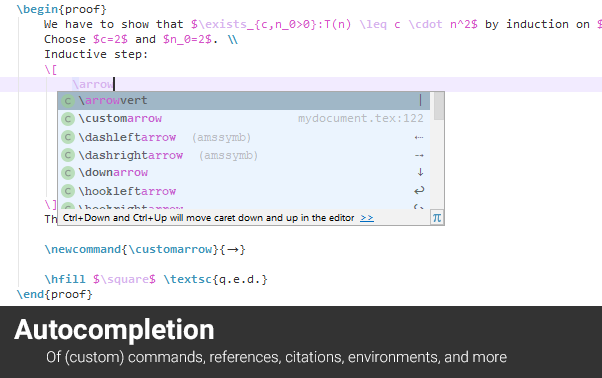Click the completion popup scrollbar thumb

[x=439, y=106]
